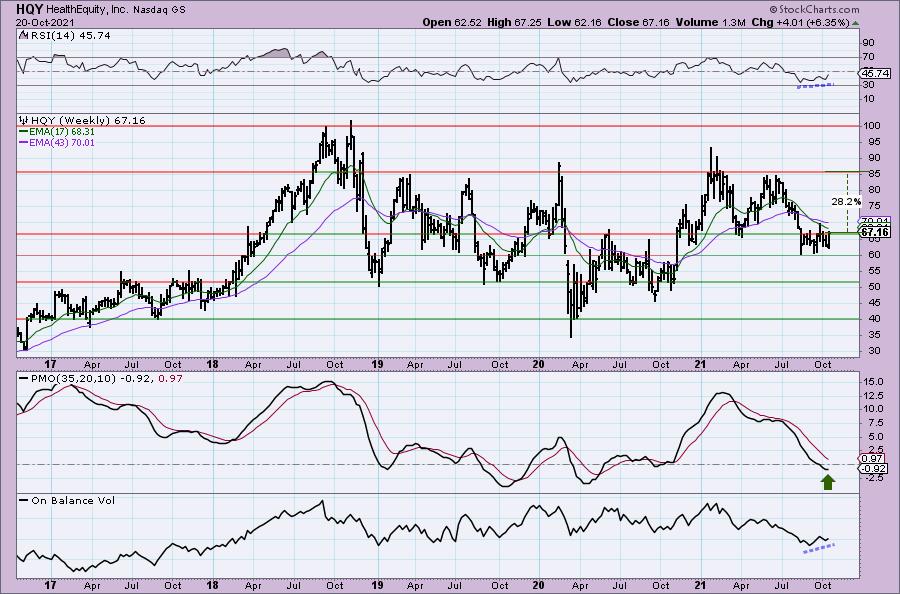900x594 pixels.
Task: Select the HealthEquity, Inc. company name
Action: coord(86,9)
